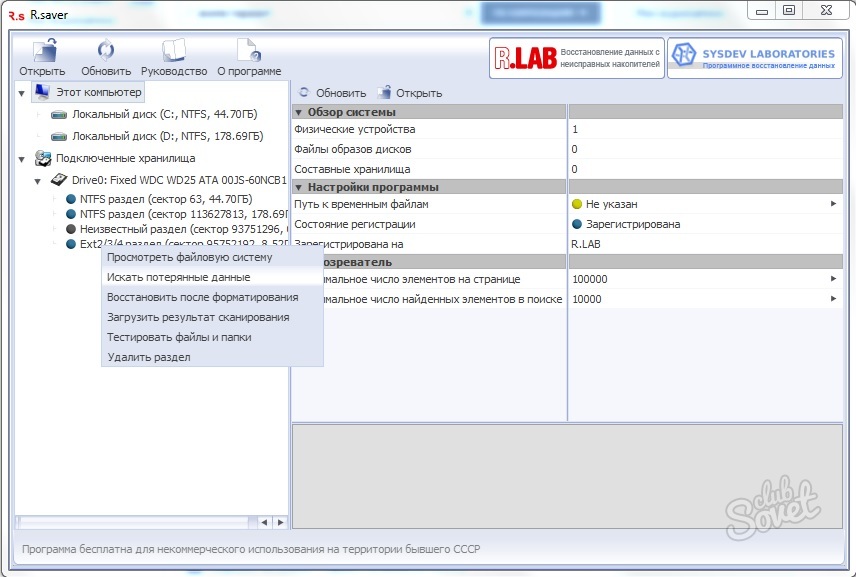Click the left panel horizontal scrollbar right arrow
The height and width of the screenshot is (577, 856).
pyautogui.click(x=279, y=522)
